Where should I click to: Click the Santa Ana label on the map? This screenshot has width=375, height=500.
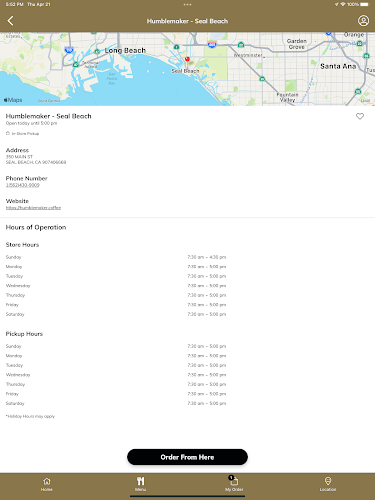[338, 66]
